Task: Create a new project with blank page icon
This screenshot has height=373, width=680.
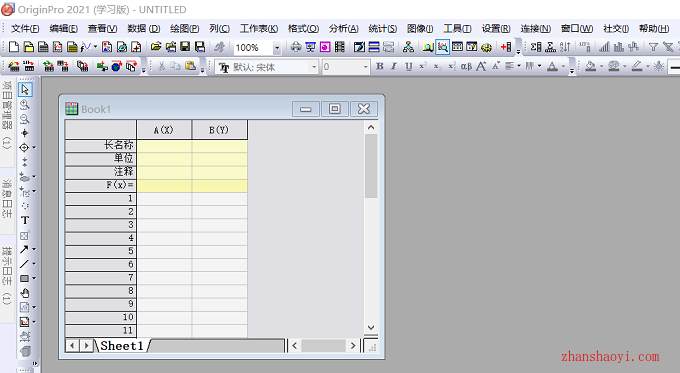Action: [14, 47]
